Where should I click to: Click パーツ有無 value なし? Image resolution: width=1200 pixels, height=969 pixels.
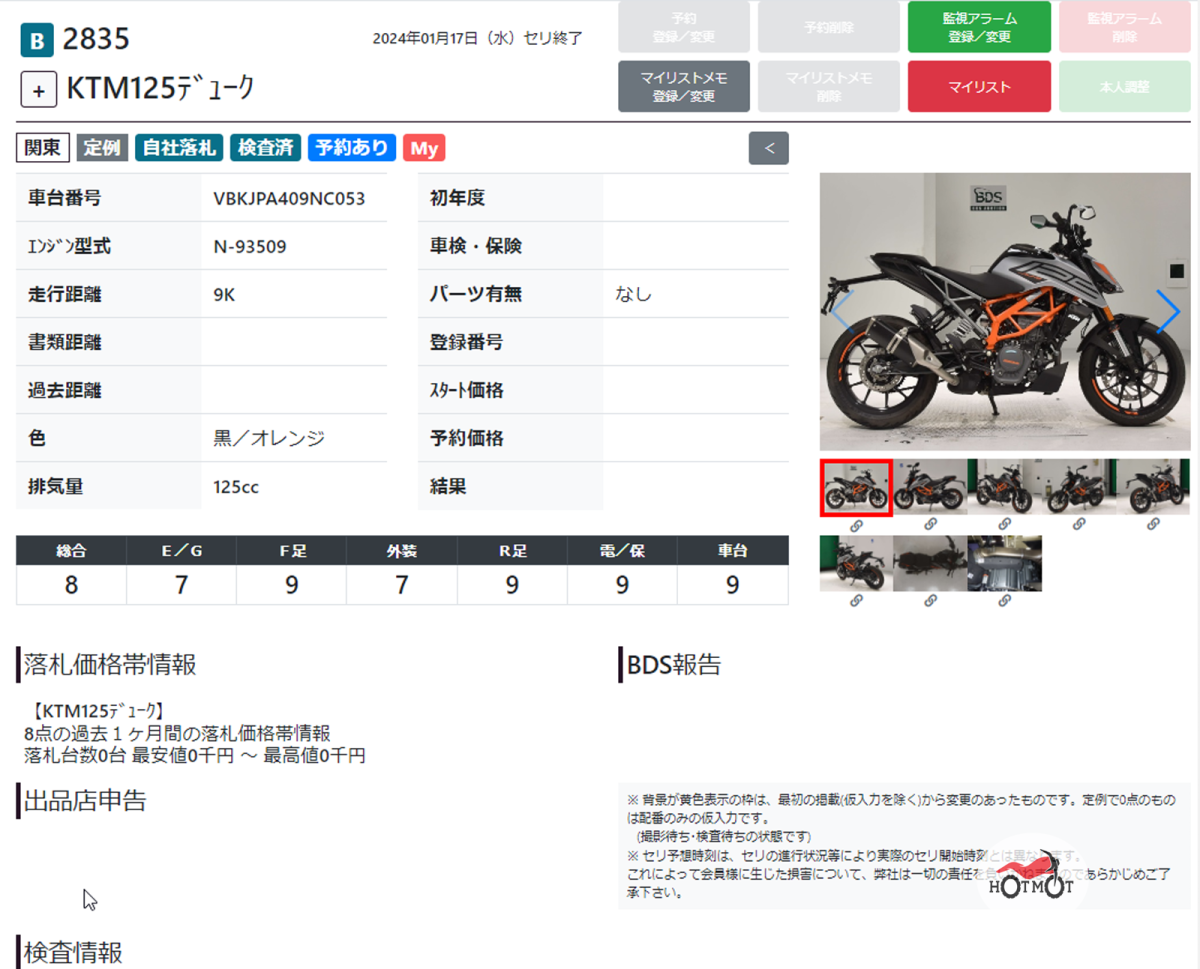(x=634, y=294)
